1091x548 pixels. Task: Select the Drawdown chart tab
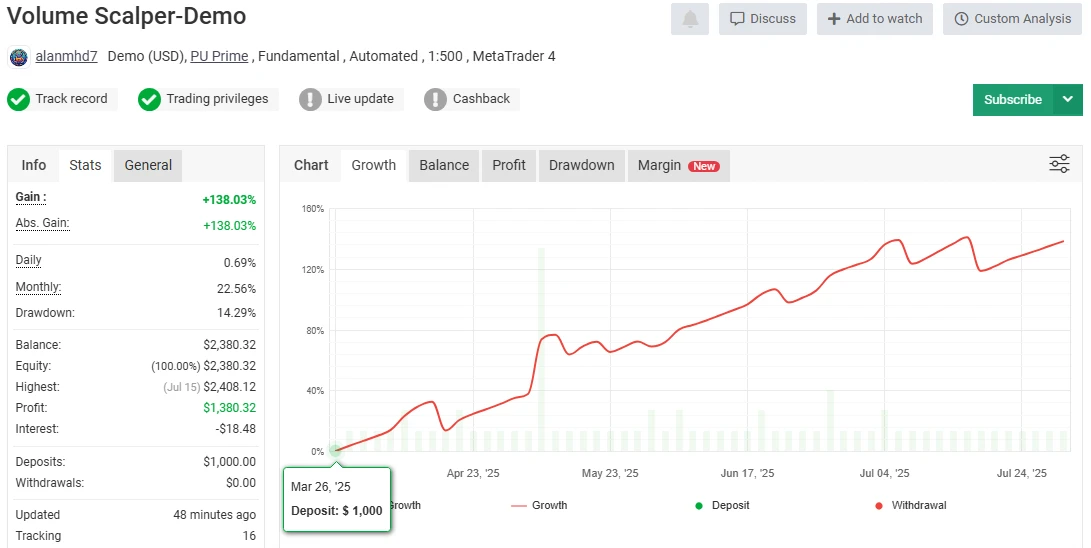click(x=581, y=166)
